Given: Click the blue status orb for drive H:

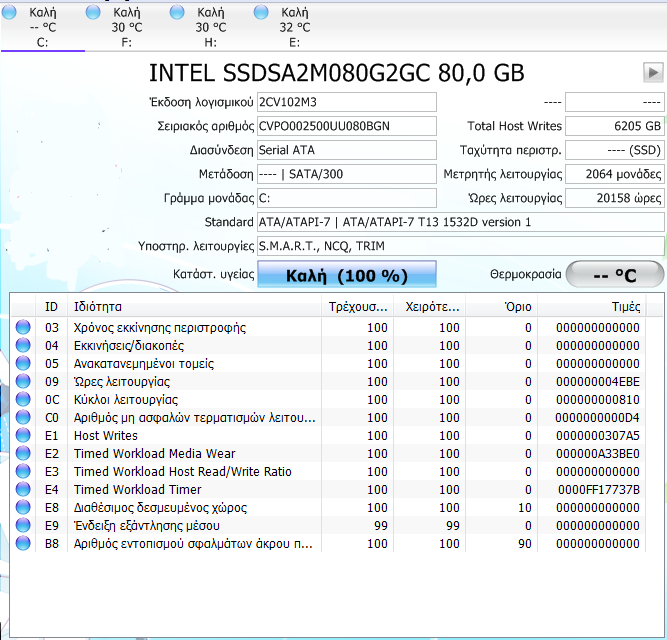Looking at the screenshot, I should click(177, 12).
